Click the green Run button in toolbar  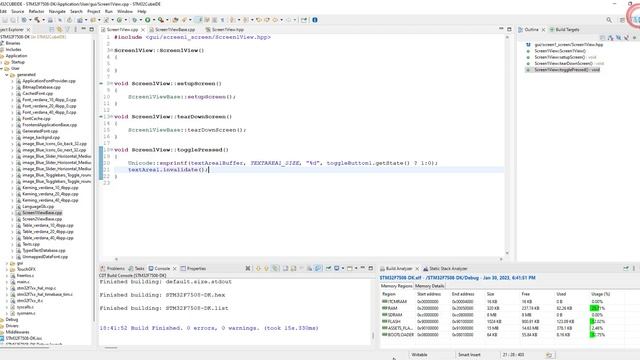[x=147, y=20]
